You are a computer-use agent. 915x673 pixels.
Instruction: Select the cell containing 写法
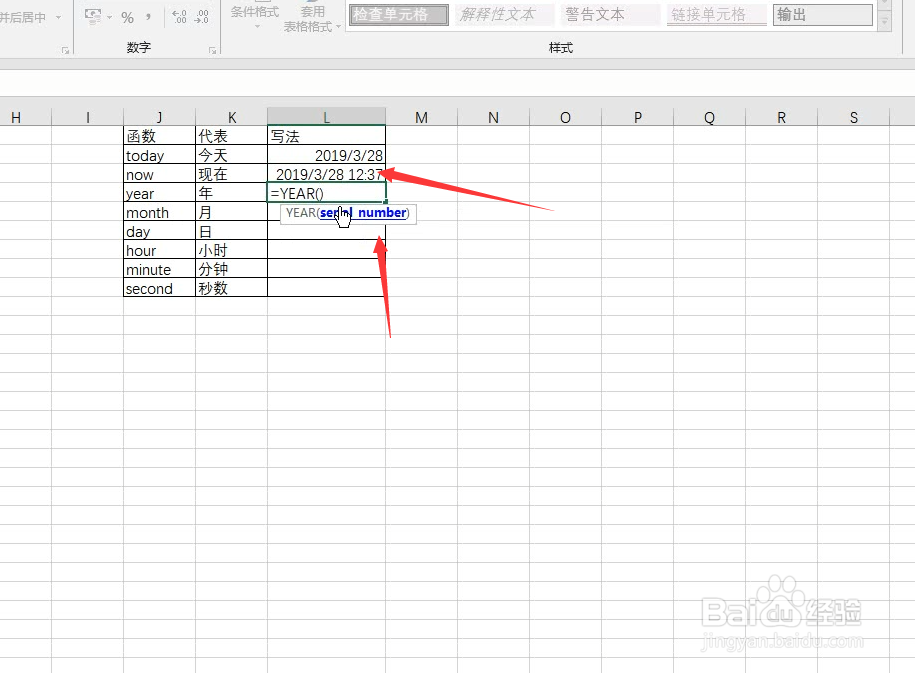click(x=326, y=136)
